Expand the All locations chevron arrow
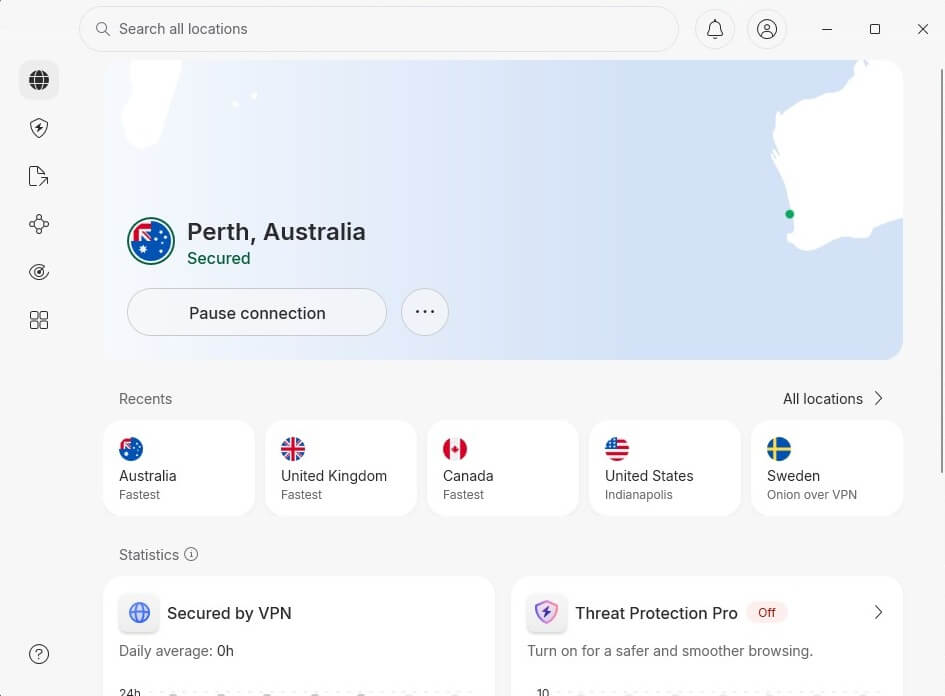The image size is (945, 696). [x=879, y=398]
